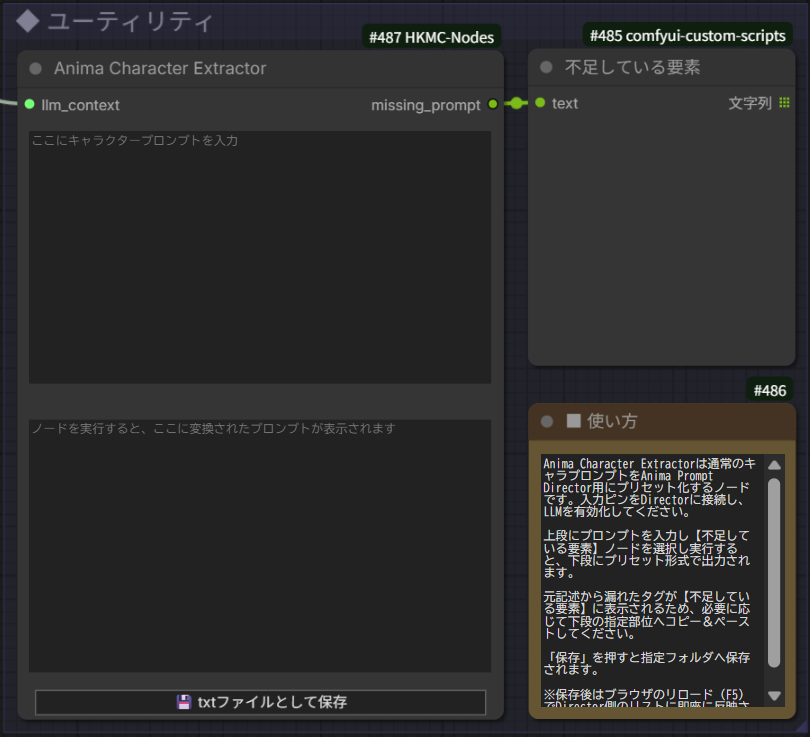The image size is (810, 737).
Task: Click the 使い方 note scroll up arrow
Action: [774, 465]
